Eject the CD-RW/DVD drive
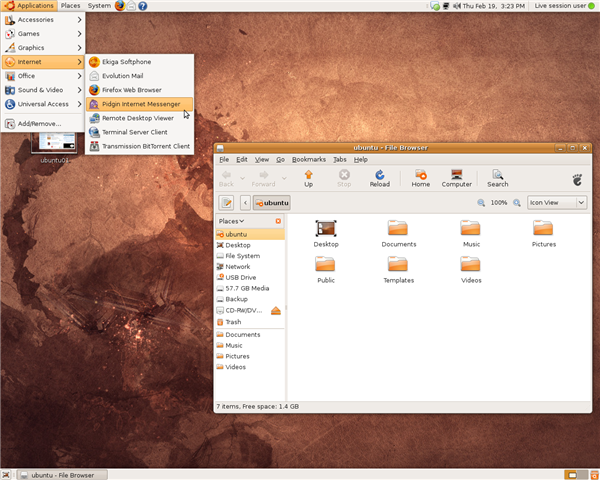600x480 pixels. (x=276, y=310)
